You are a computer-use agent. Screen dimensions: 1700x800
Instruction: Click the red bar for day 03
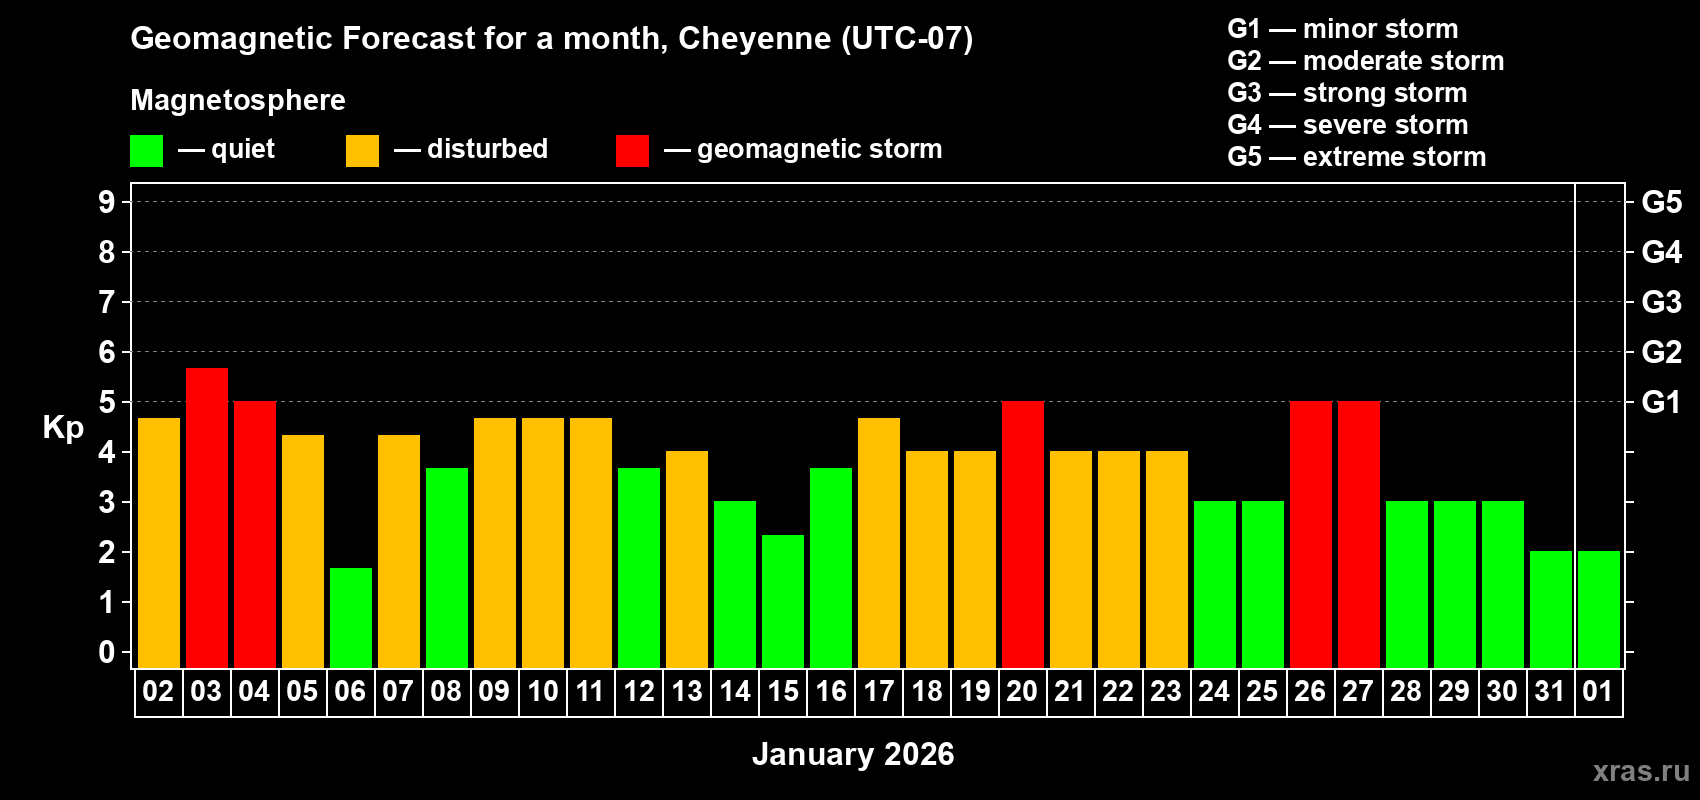tap(207, 518)
